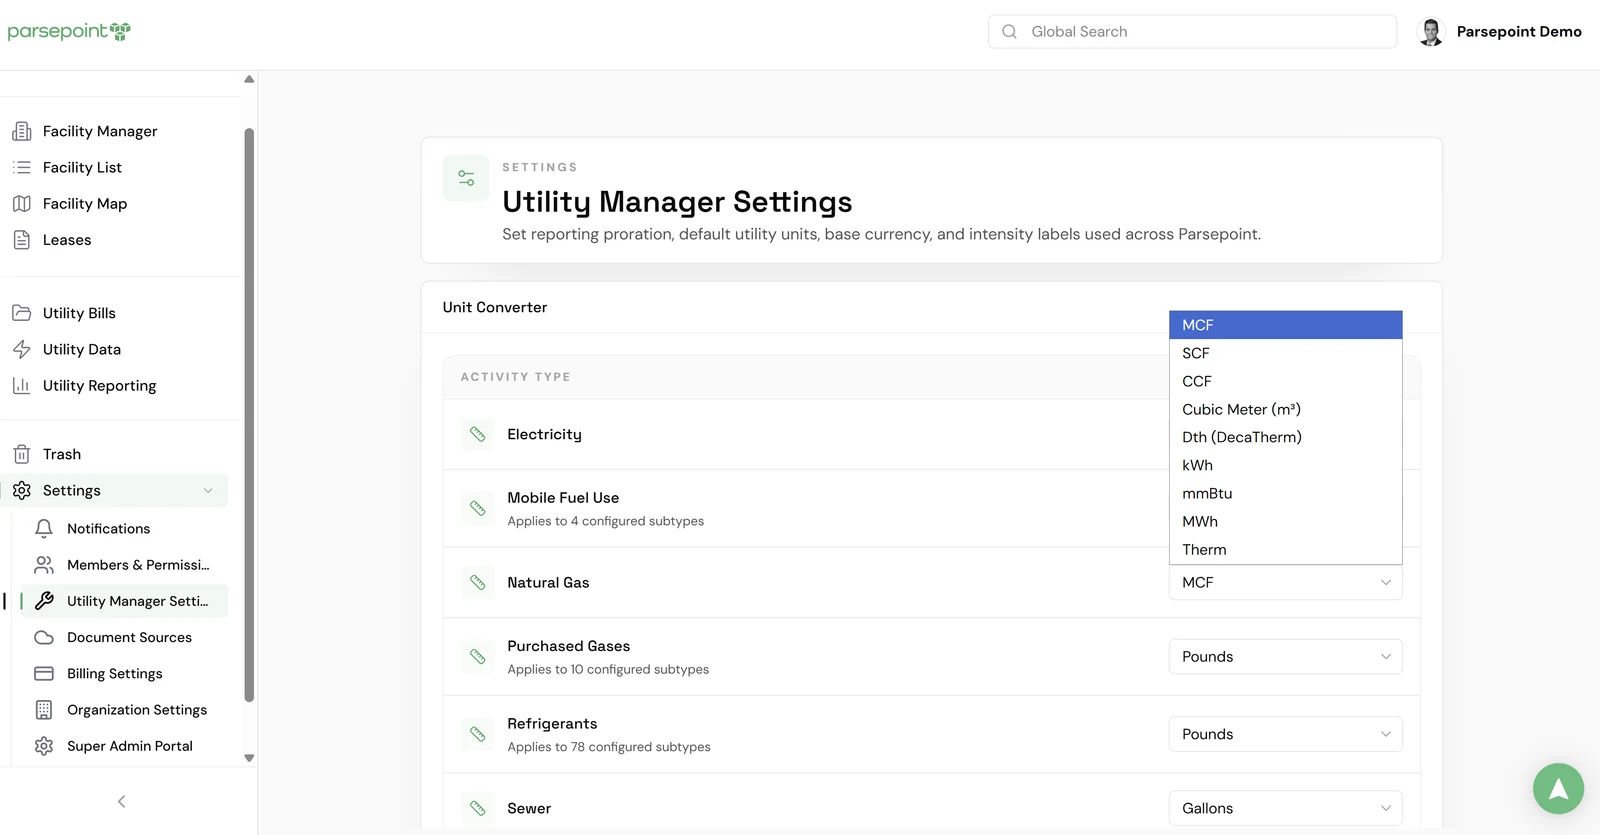The width and height of the screenshot is (1600, 835).
Task: Open the green arrow assistant button
Action: click(x=1558, y=788)
